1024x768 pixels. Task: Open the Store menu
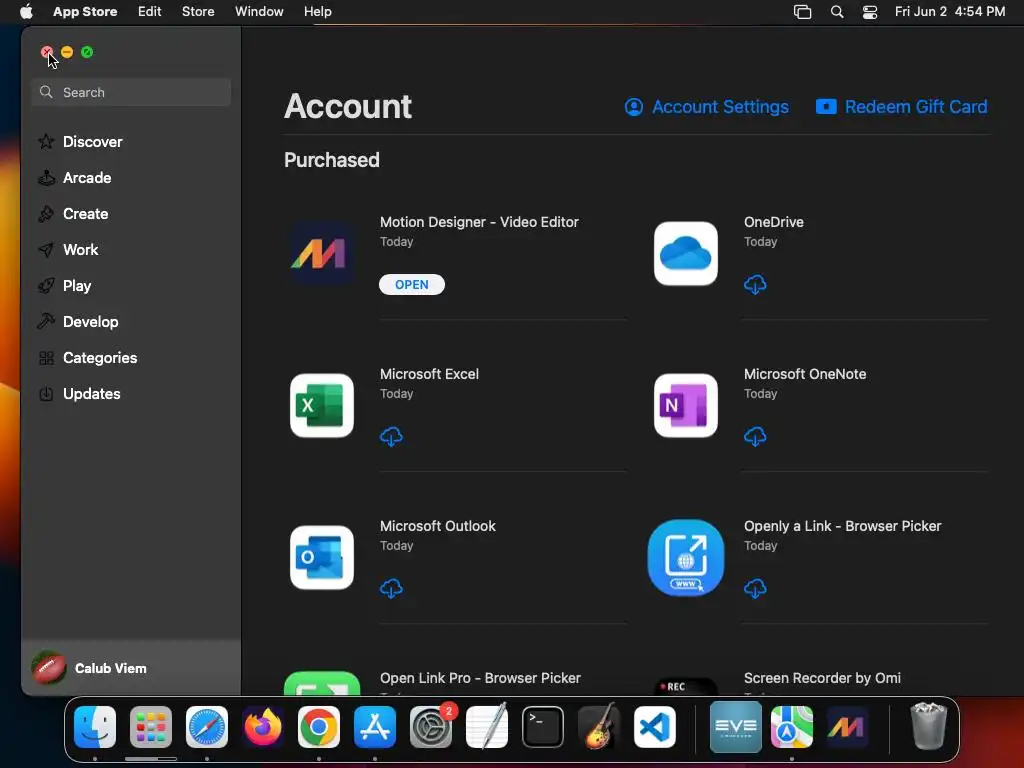pyautogui.click(x=198, y=12)
